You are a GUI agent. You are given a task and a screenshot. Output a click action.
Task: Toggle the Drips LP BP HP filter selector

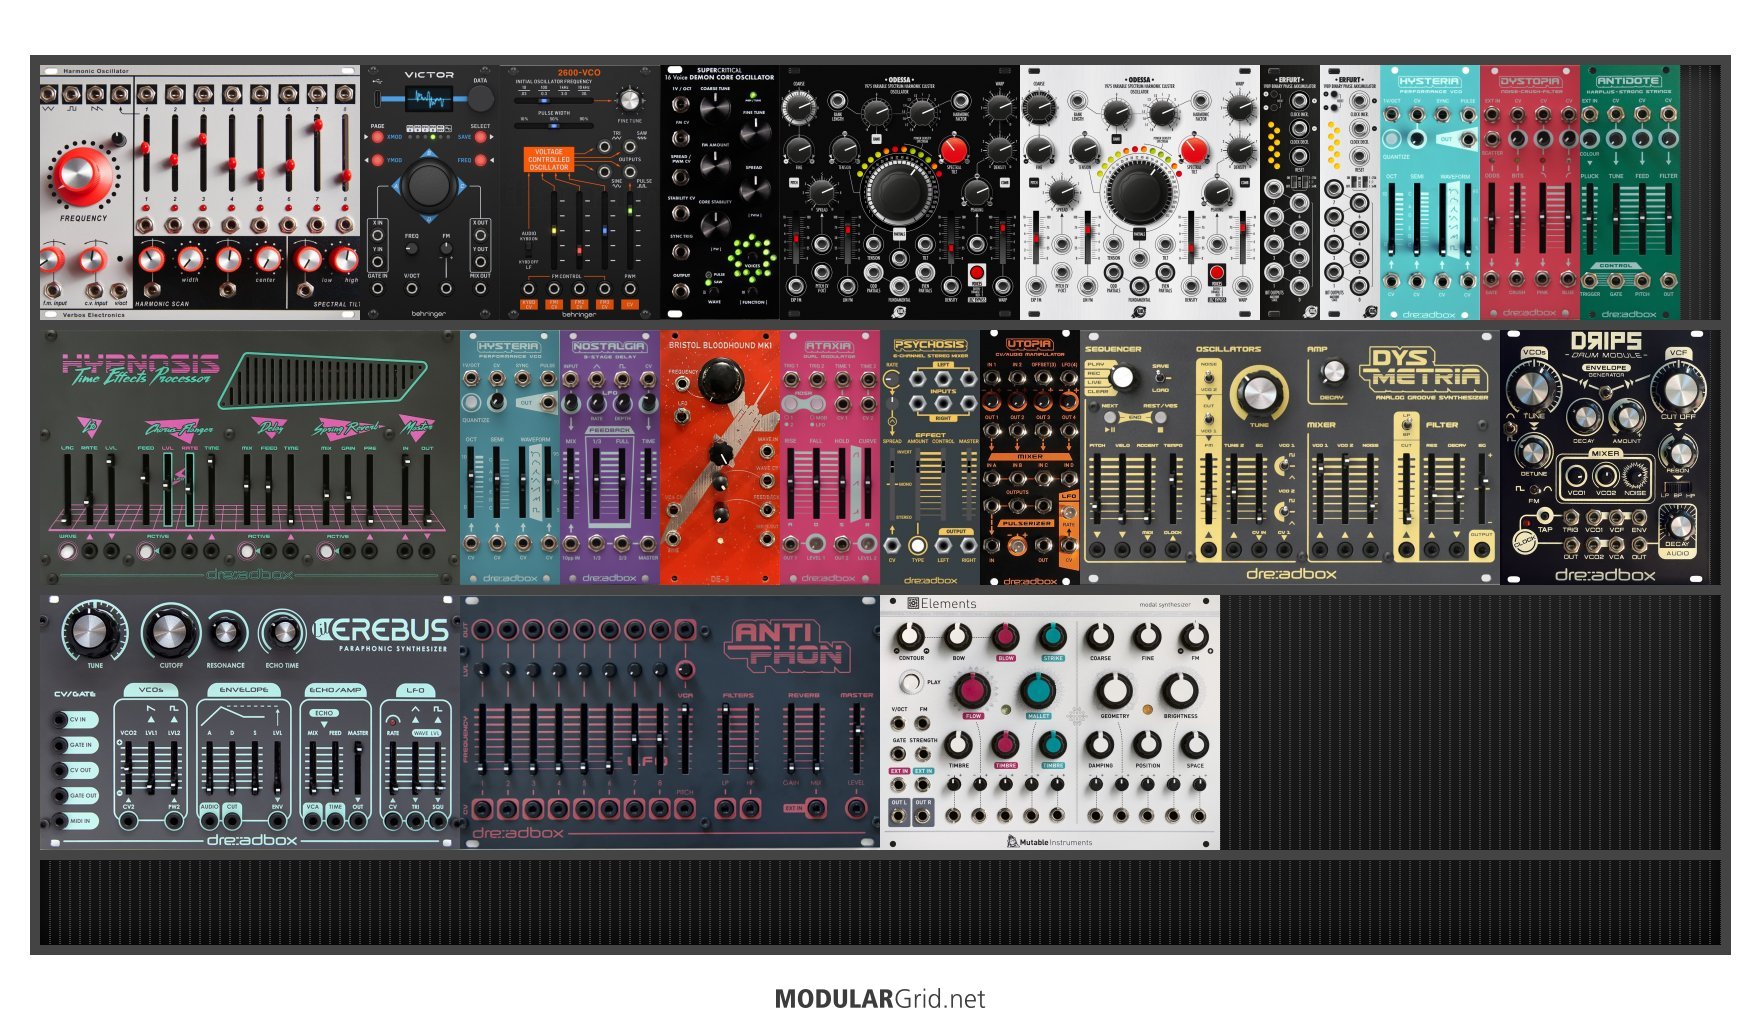coord(1678,487)
